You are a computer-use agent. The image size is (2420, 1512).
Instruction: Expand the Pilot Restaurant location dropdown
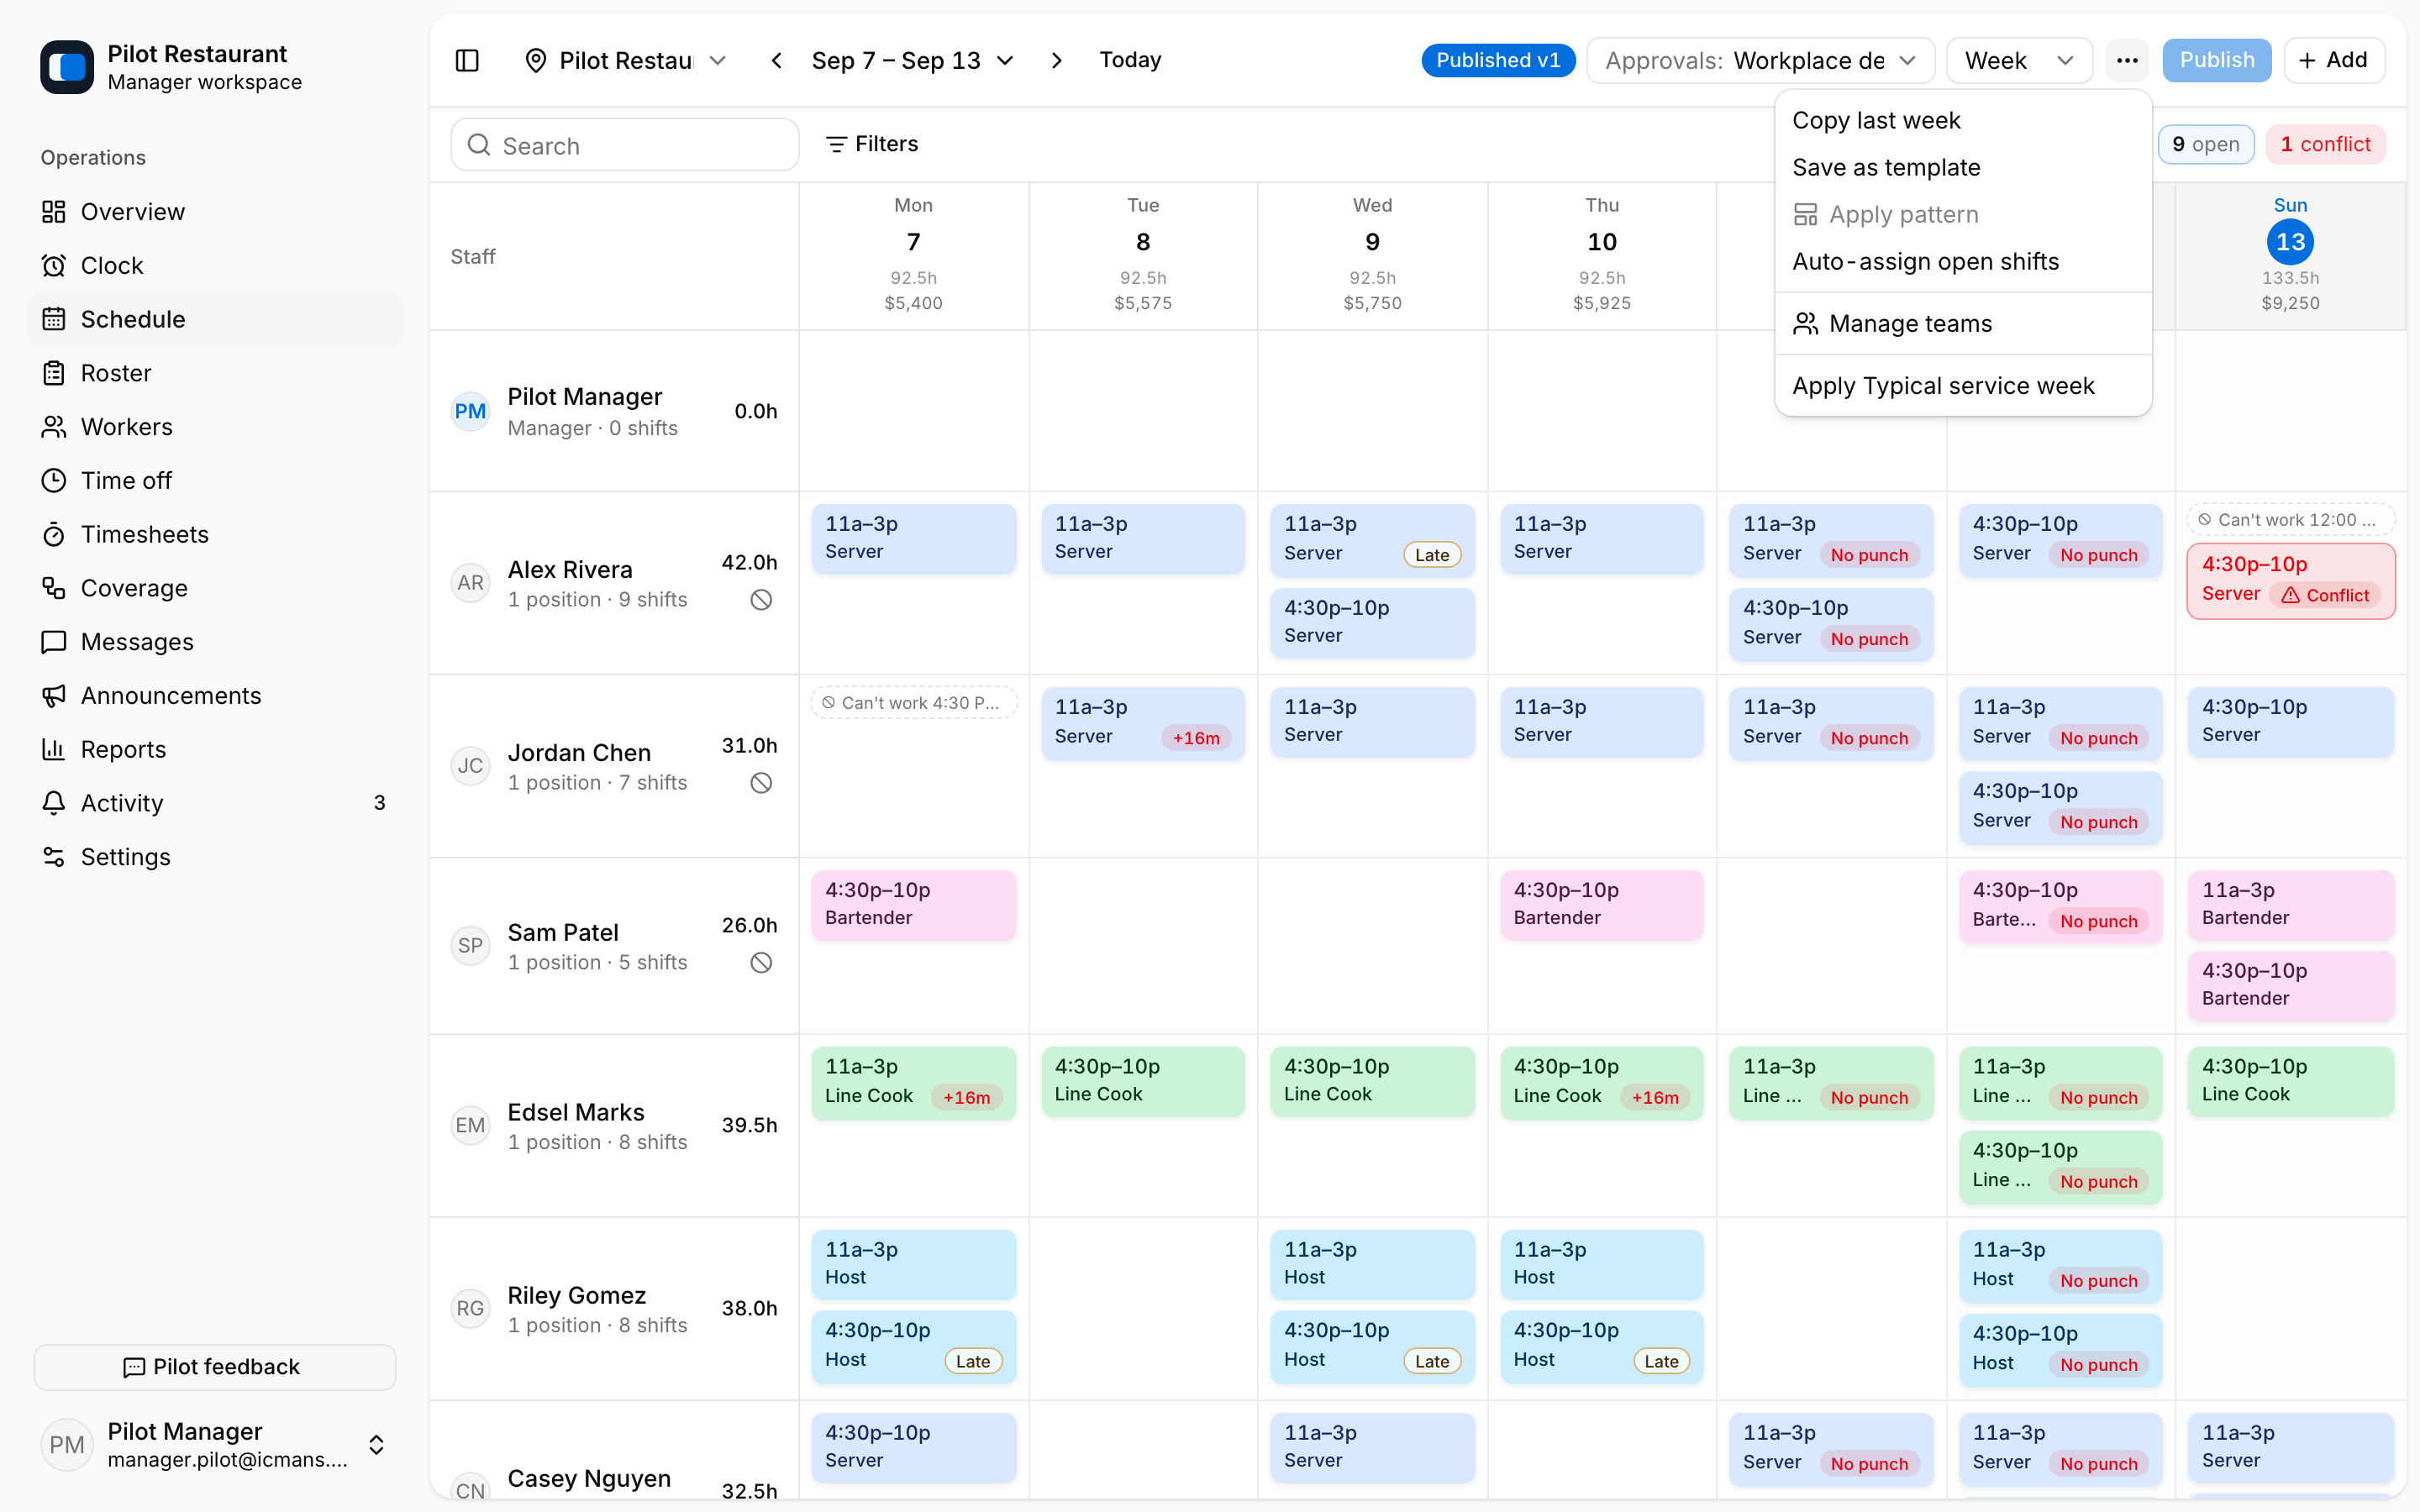tap(626, 60)
